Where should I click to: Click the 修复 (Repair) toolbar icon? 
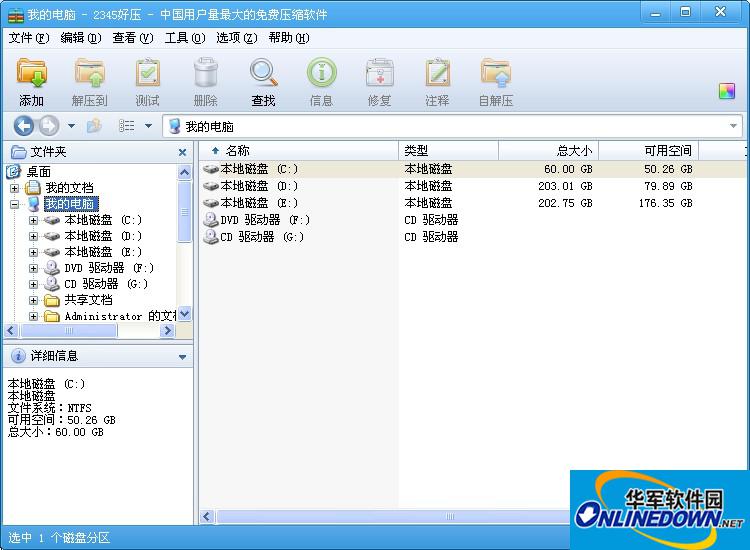click(379, 74)
